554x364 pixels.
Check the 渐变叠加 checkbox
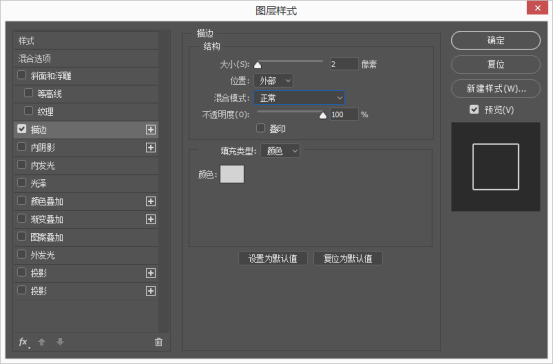(22, 219)
